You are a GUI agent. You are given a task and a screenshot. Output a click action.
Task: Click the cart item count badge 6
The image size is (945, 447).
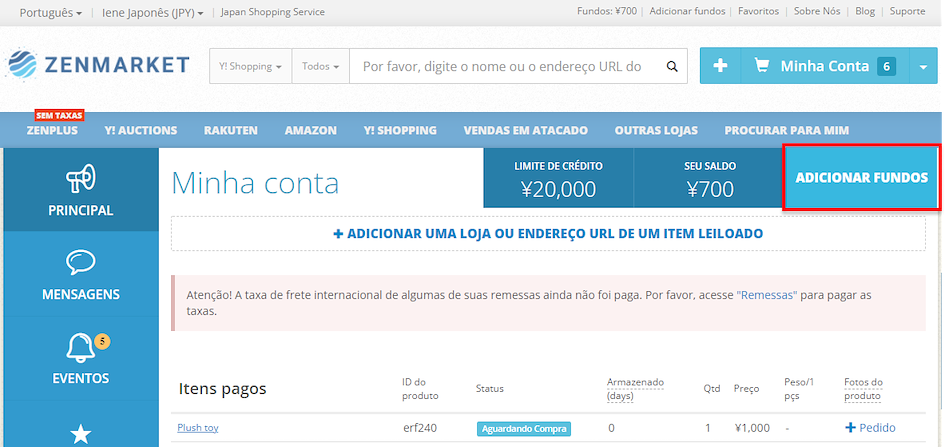pyautogui.click(x=886, y=66)
